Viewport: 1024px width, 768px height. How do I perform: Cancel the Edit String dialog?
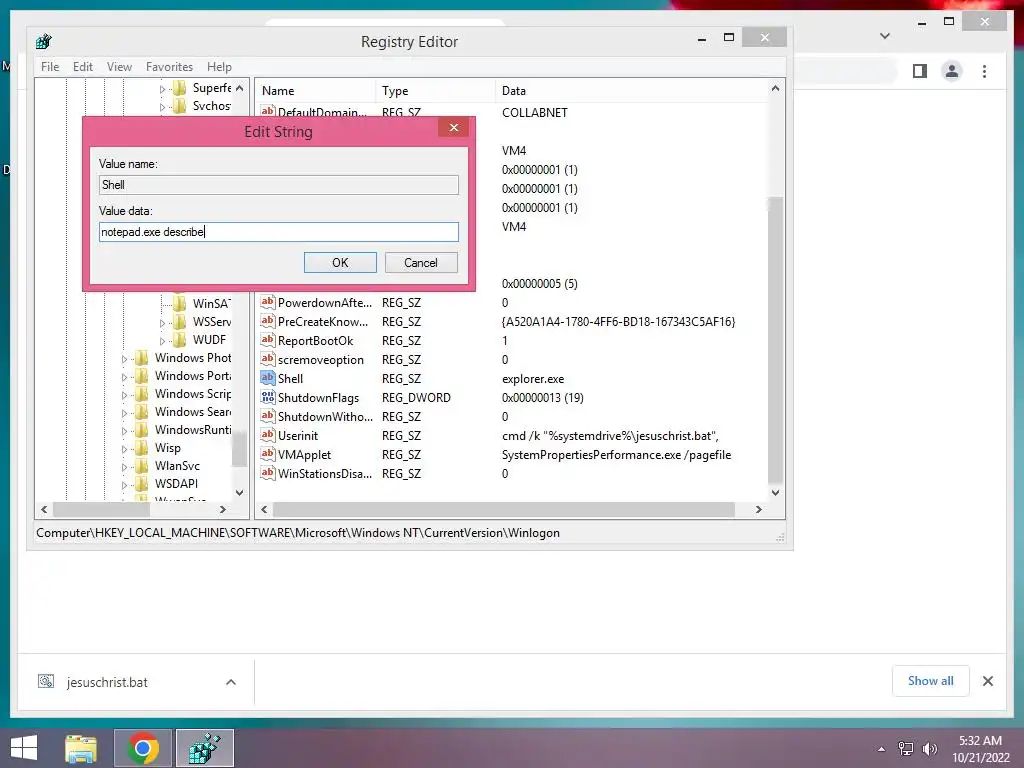pos(421,263)
